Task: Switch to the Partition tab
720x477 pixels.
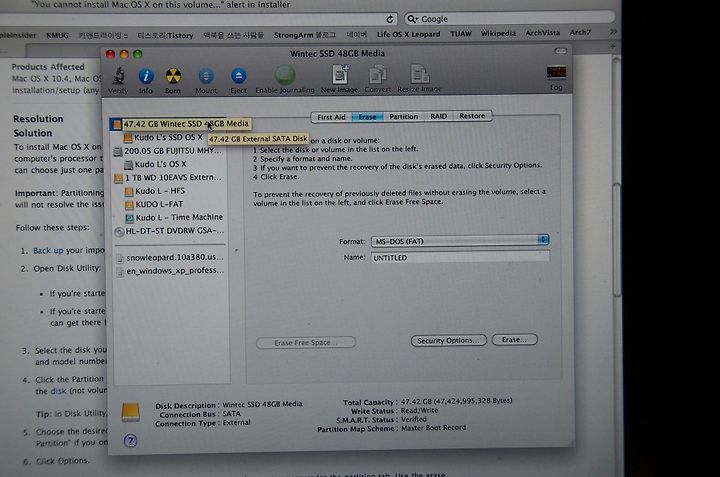Action: [x=404, y=117]
